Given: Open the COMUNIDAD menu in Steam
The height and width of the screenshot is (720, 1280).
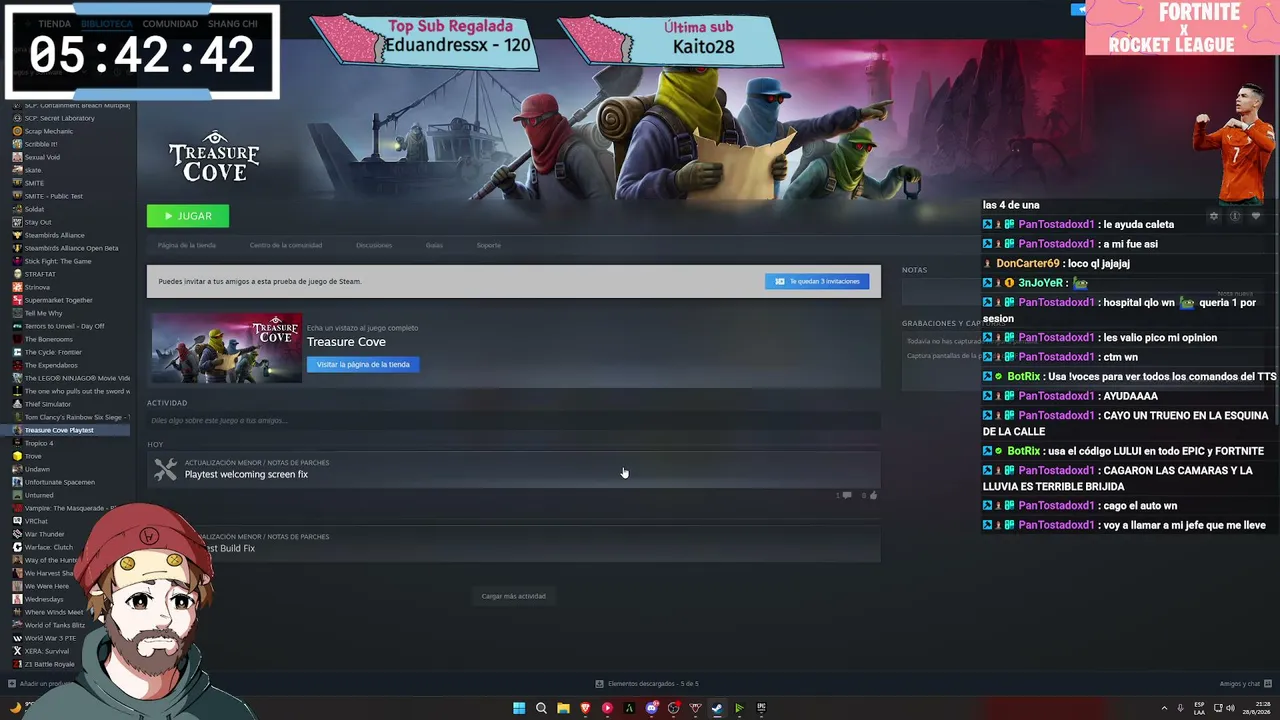Looking at the screenshot, I should tap(170, 23).
